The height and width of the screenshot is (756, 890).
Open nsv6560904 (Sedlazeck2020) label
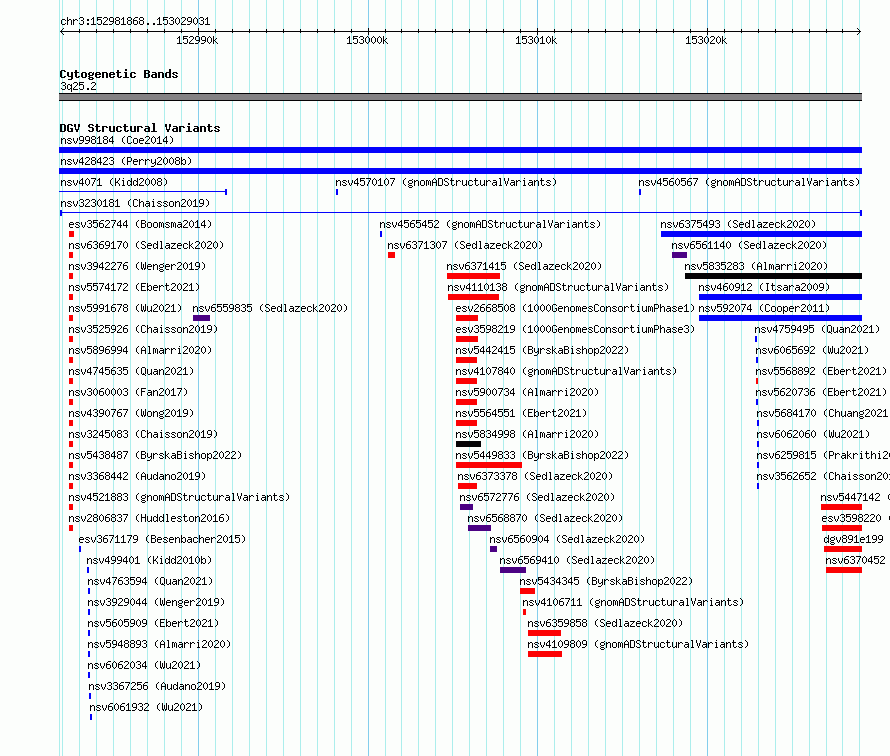click(x=567, y=539)
